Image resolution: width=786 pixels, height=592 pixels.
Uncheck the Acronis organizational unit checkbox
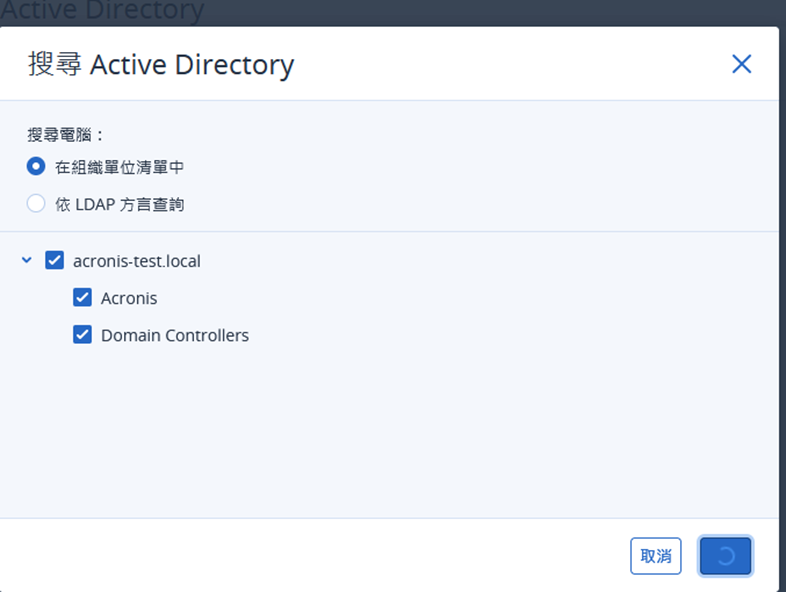click(x=82, y=297)
